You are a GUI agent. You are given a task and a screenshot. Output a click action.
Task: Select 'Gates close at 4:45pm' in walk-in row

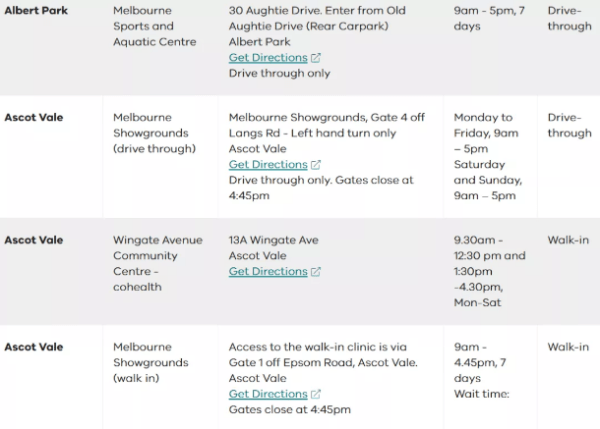coord(290,410)
